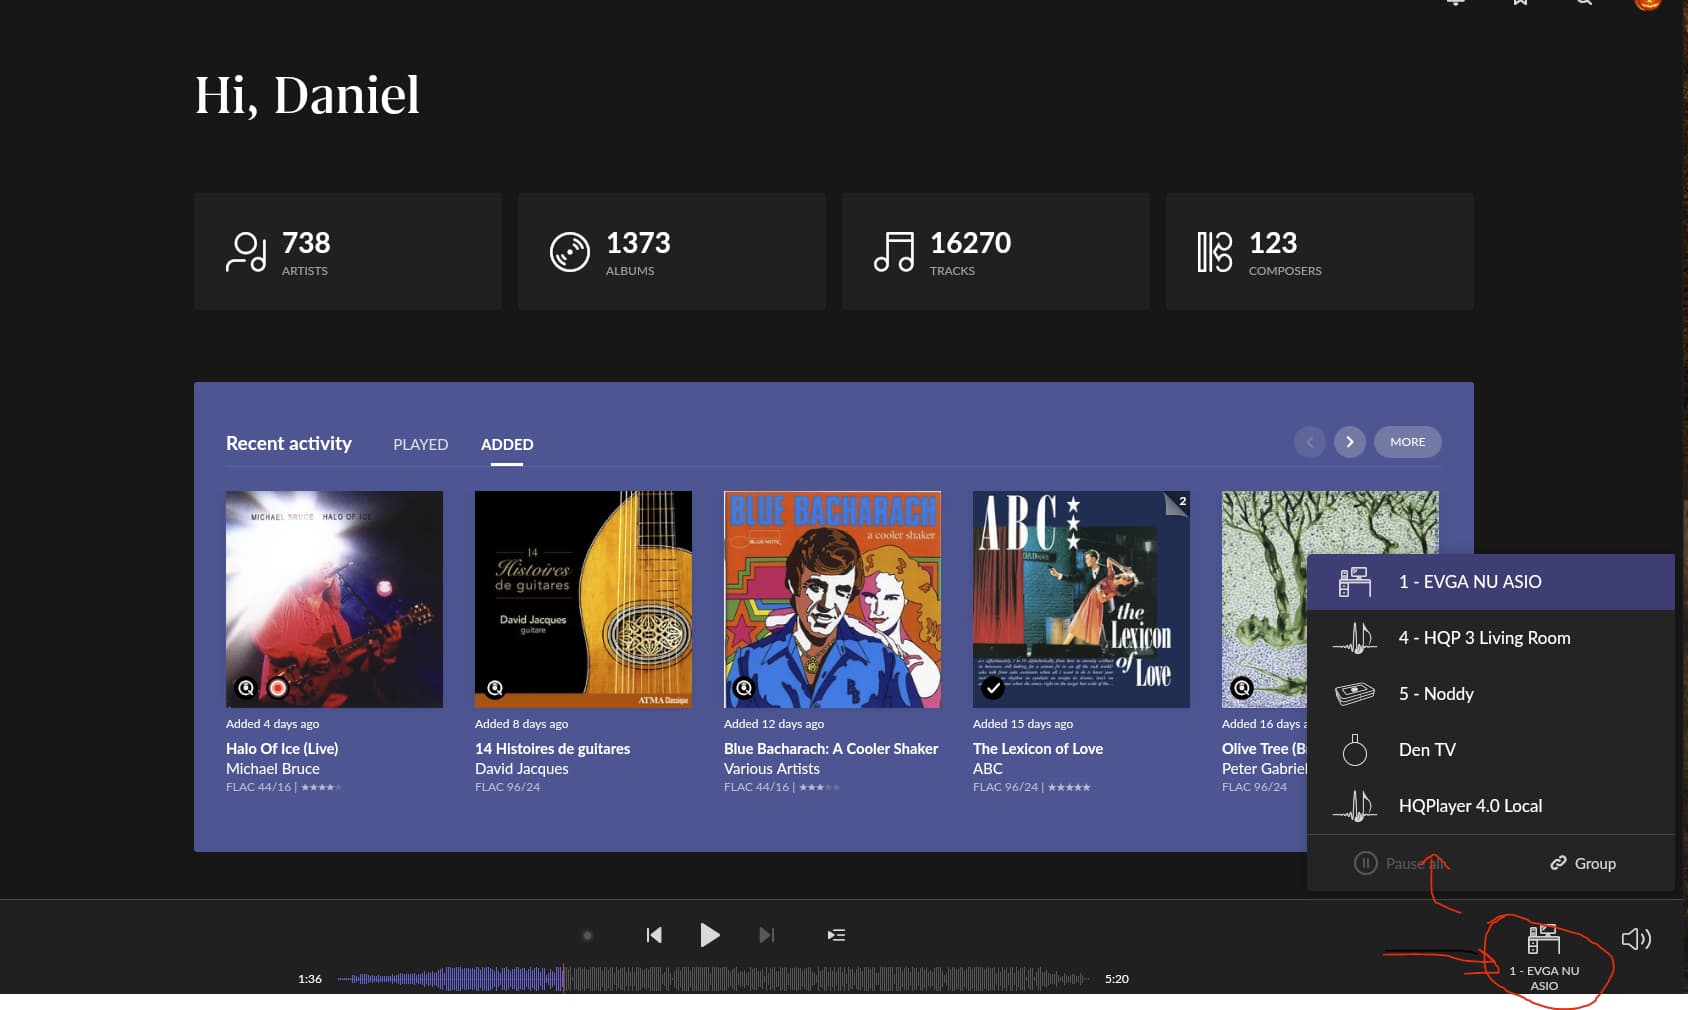Open the volume speaker control
Viewport: 1688px width, 1010px height.
pyautogui.click(x=1636, y=938)
